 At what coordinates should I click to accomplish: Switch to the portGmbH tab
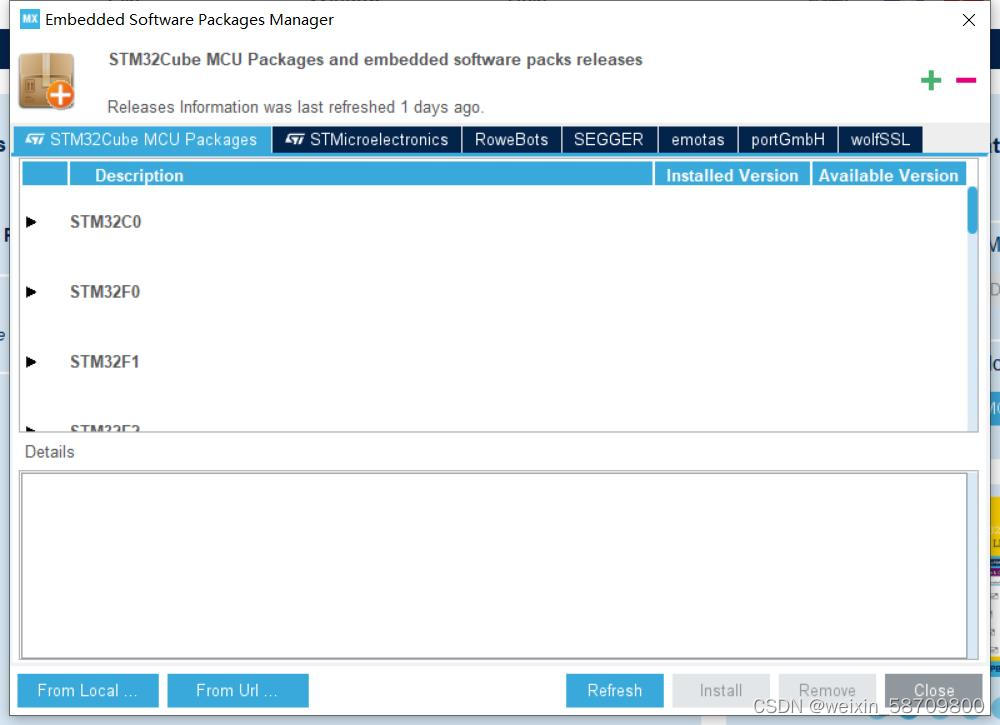coord(788,140)
